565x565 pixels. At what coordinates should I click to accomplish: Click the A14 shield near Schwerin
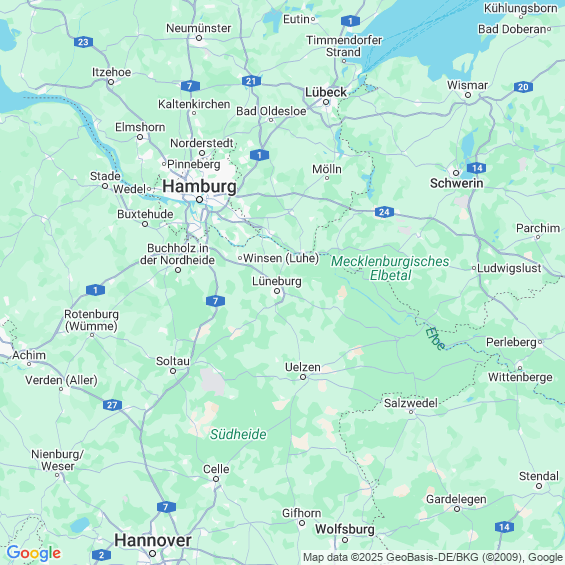pos(477,168)
